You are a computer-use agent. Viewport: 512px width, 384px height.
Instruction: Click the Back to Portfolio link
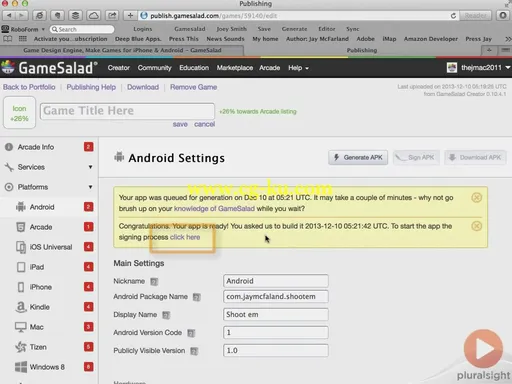pyautogui.click(x=29, y=87)
